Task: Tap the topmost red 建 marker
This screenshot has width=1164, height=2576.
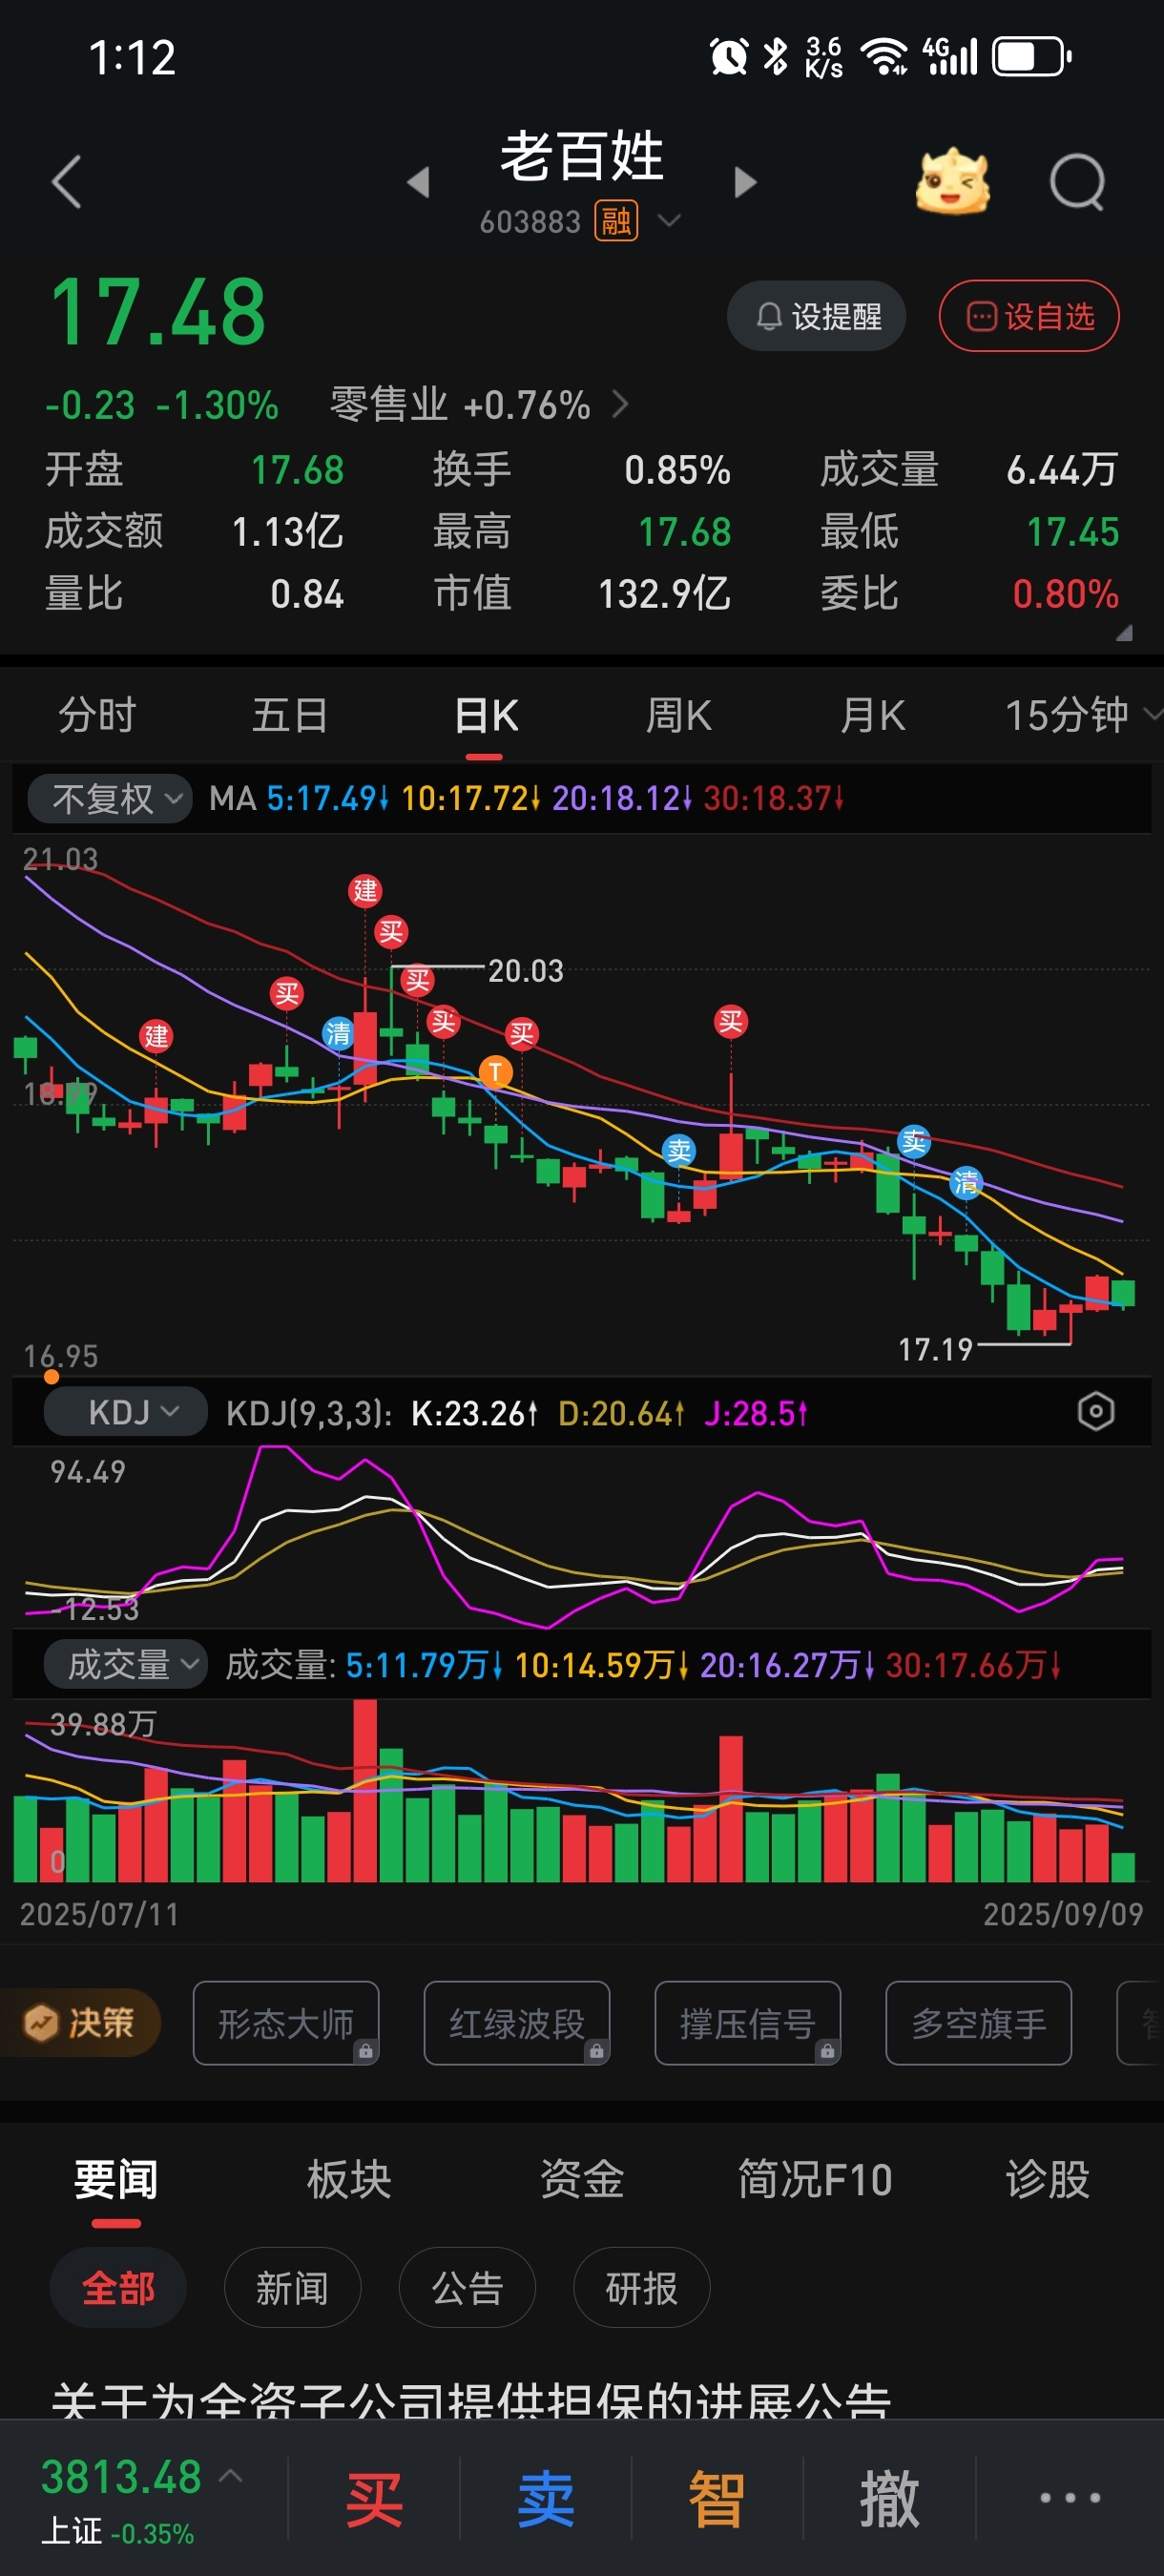Action: click(x=365, y=890)
